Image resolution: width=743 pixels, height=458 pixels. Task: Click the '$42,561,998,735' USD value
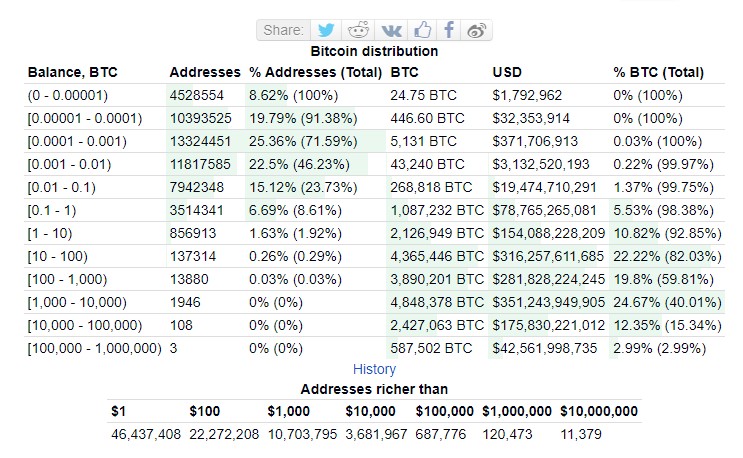click(x=544, y=349)
